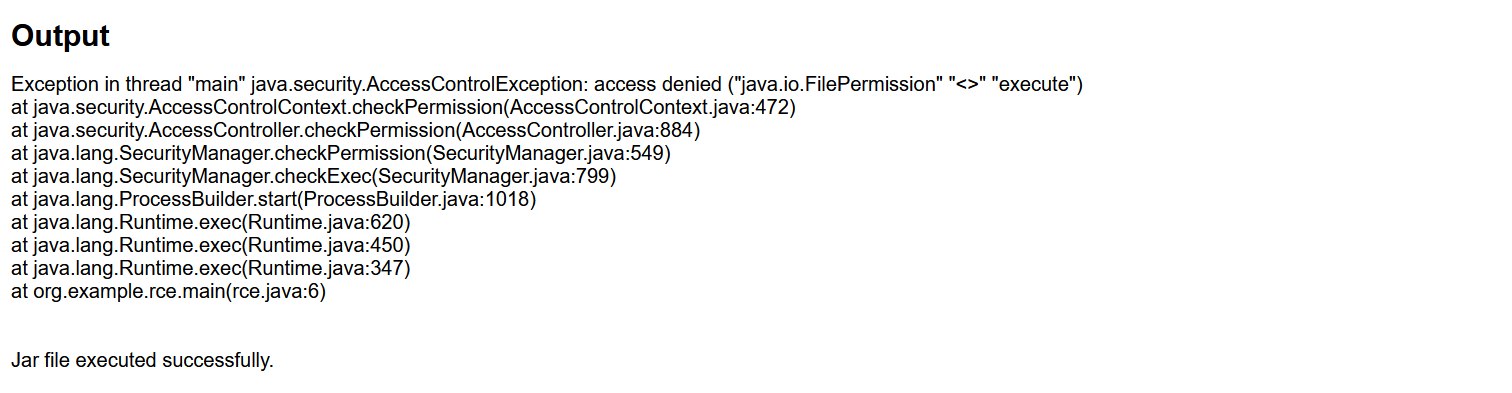This screenshot has height=393, width=1512.
Task: Click the SecurityManager.checkPermission stack trace line
Action: tap(341, 154)
